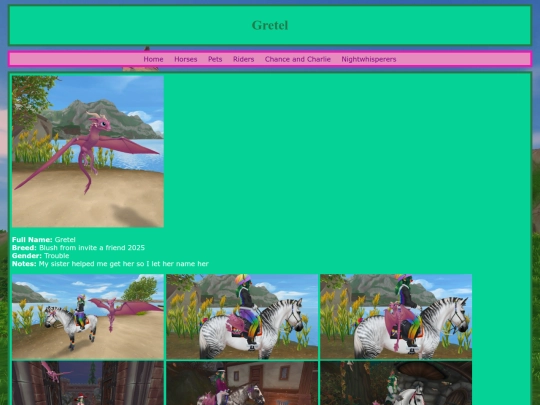Open photo of dragon hanging beside zebra horse
This screenshot has height=405, width=540.
(396, 317)
